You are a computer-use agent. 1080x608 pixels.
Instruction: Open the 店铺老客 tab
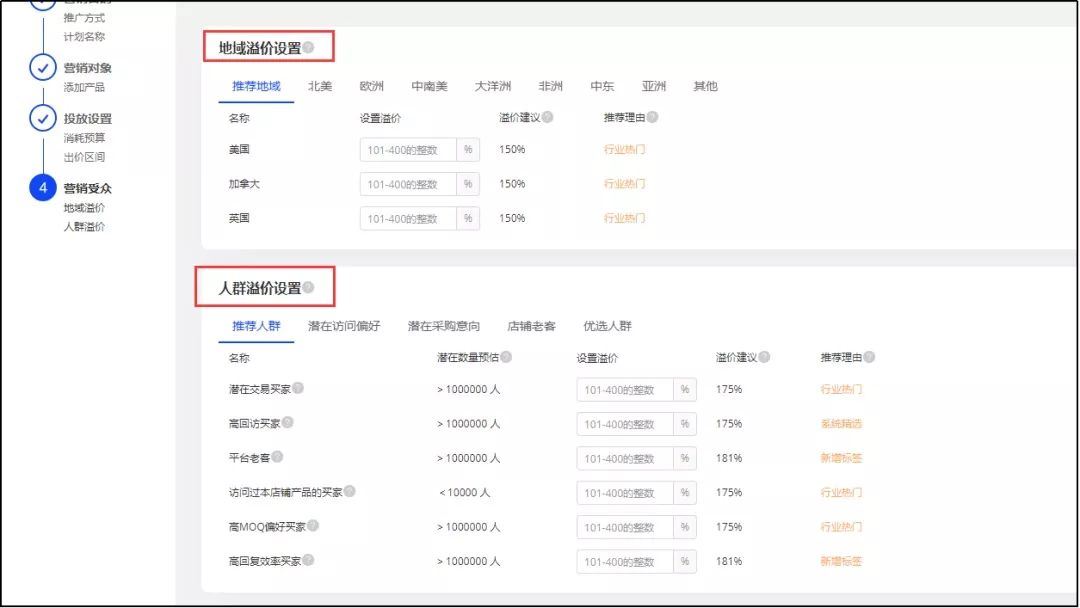point(531,326)
